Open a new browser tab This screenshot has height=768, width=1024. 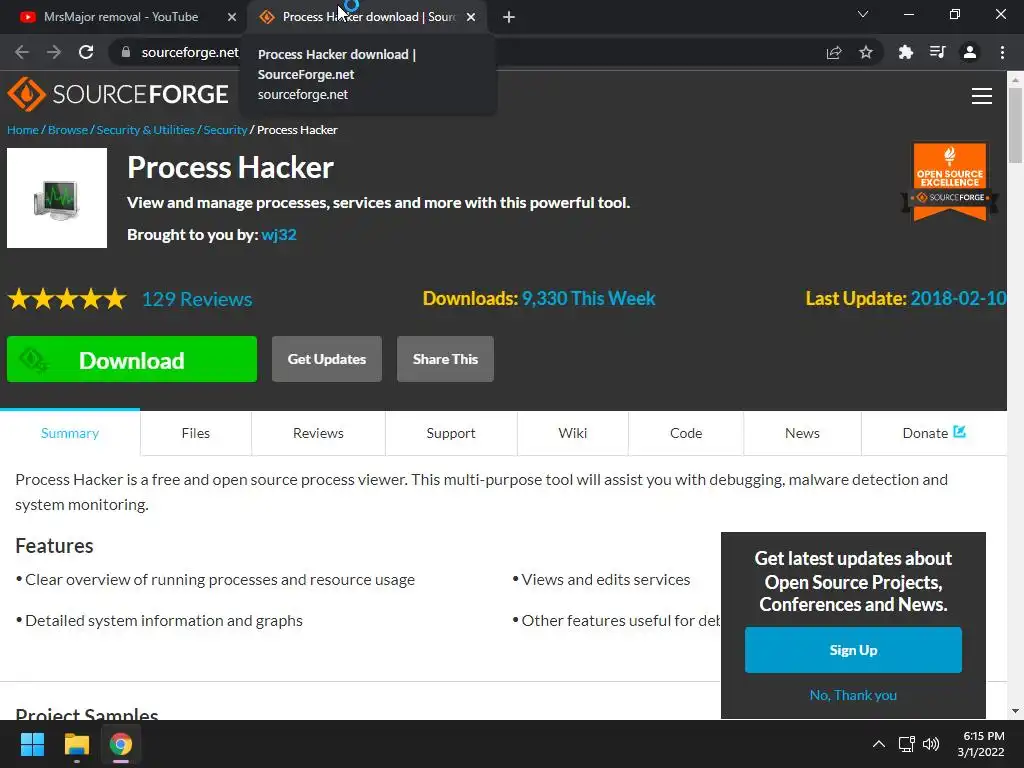(509, 17)
